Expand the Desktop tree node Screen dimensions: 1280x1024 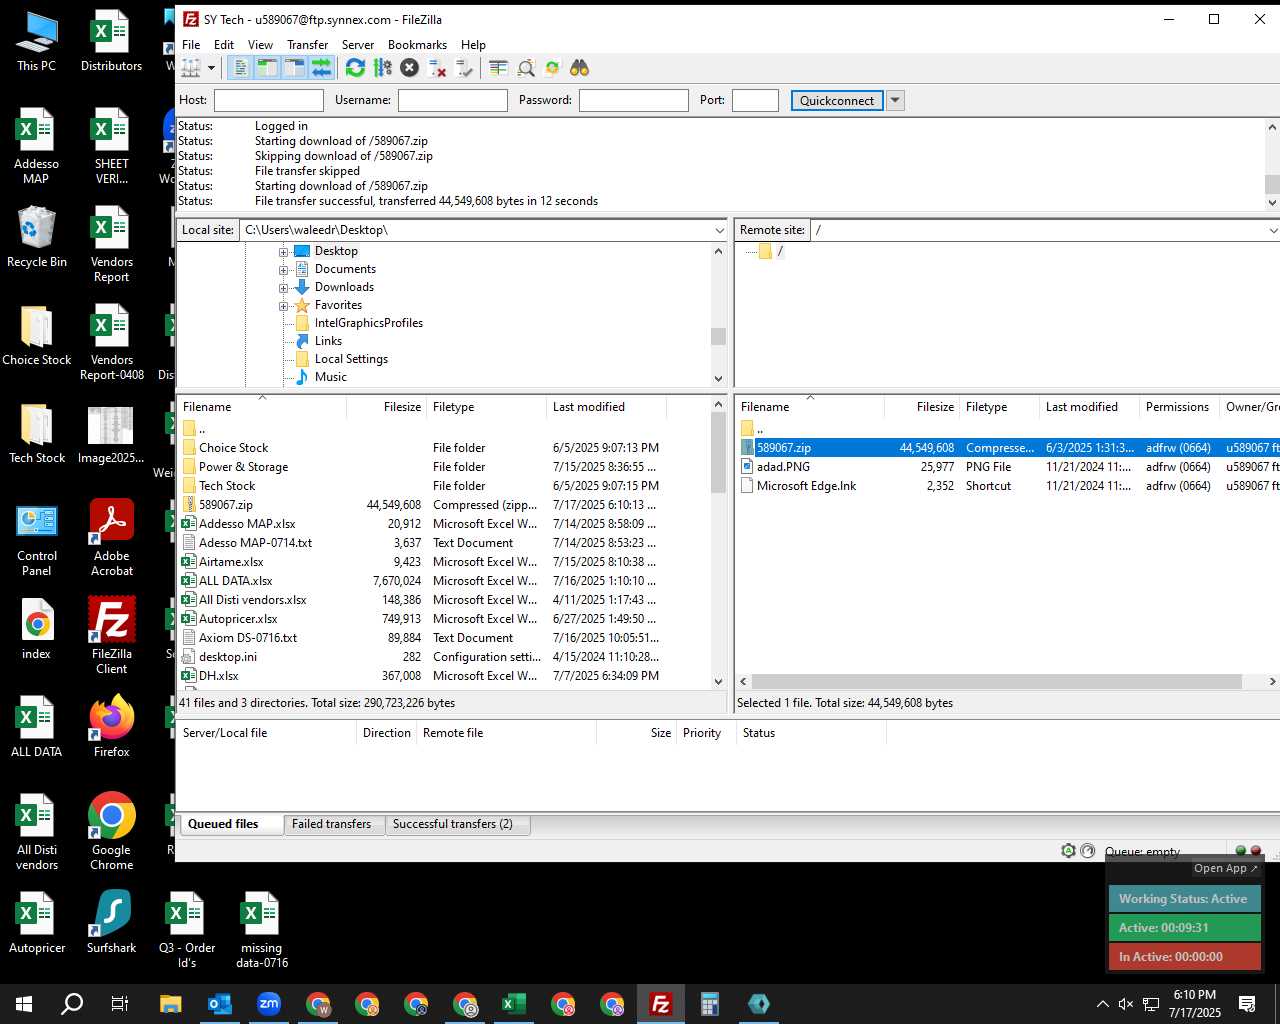click(x=283, y=252)
